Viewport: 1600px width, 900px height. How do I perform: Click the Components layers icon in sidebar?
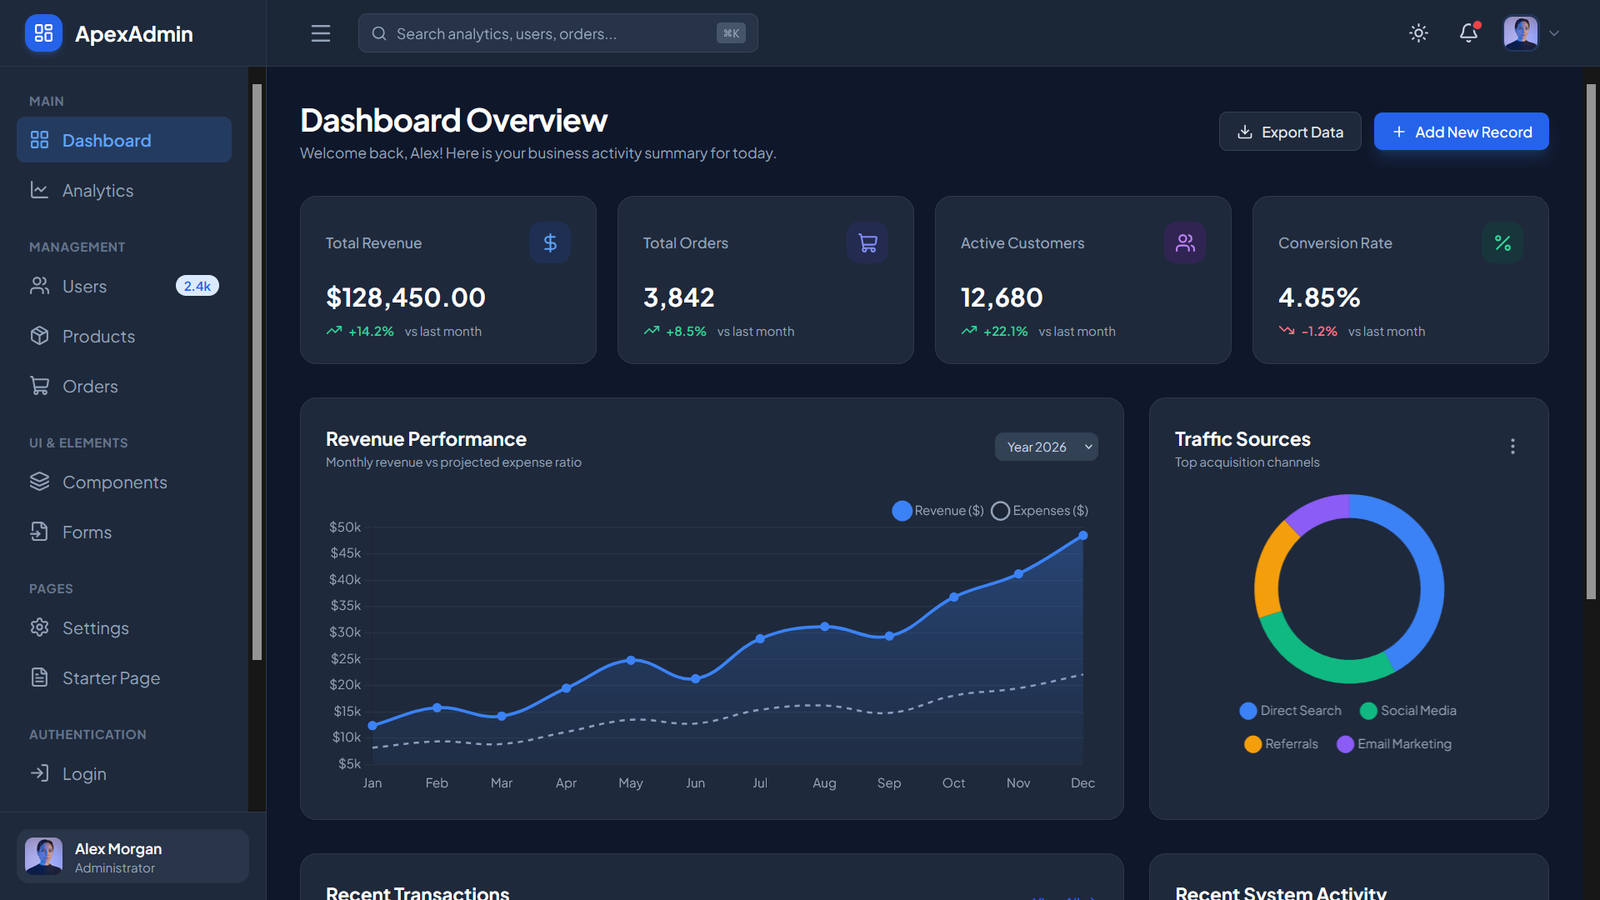pyautogui.click(x=39, y=481)
